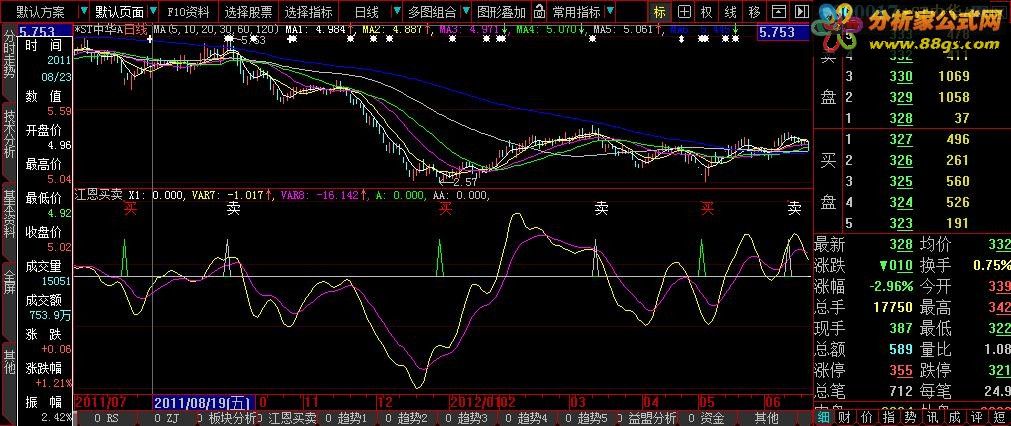
Task: Click the buy-1 price 327
Action: (901, 139)
